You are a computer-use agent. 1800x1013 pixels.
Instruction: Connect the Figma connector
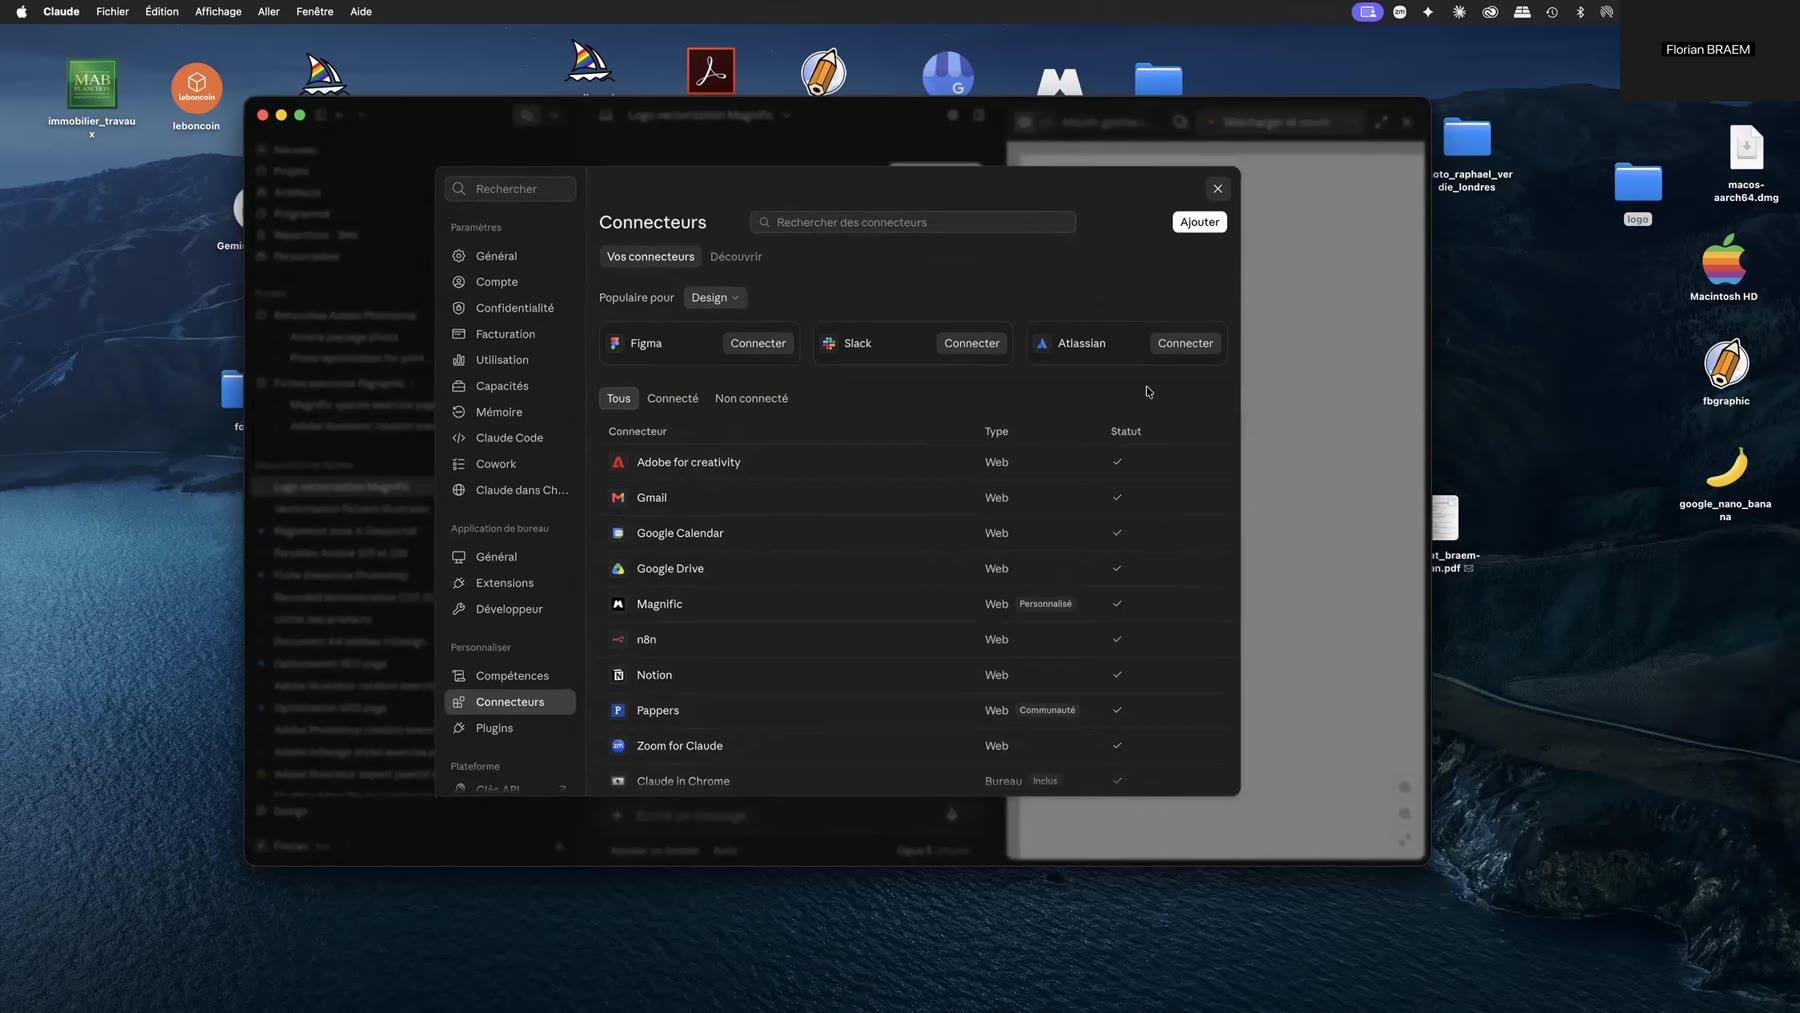(758, 343)
